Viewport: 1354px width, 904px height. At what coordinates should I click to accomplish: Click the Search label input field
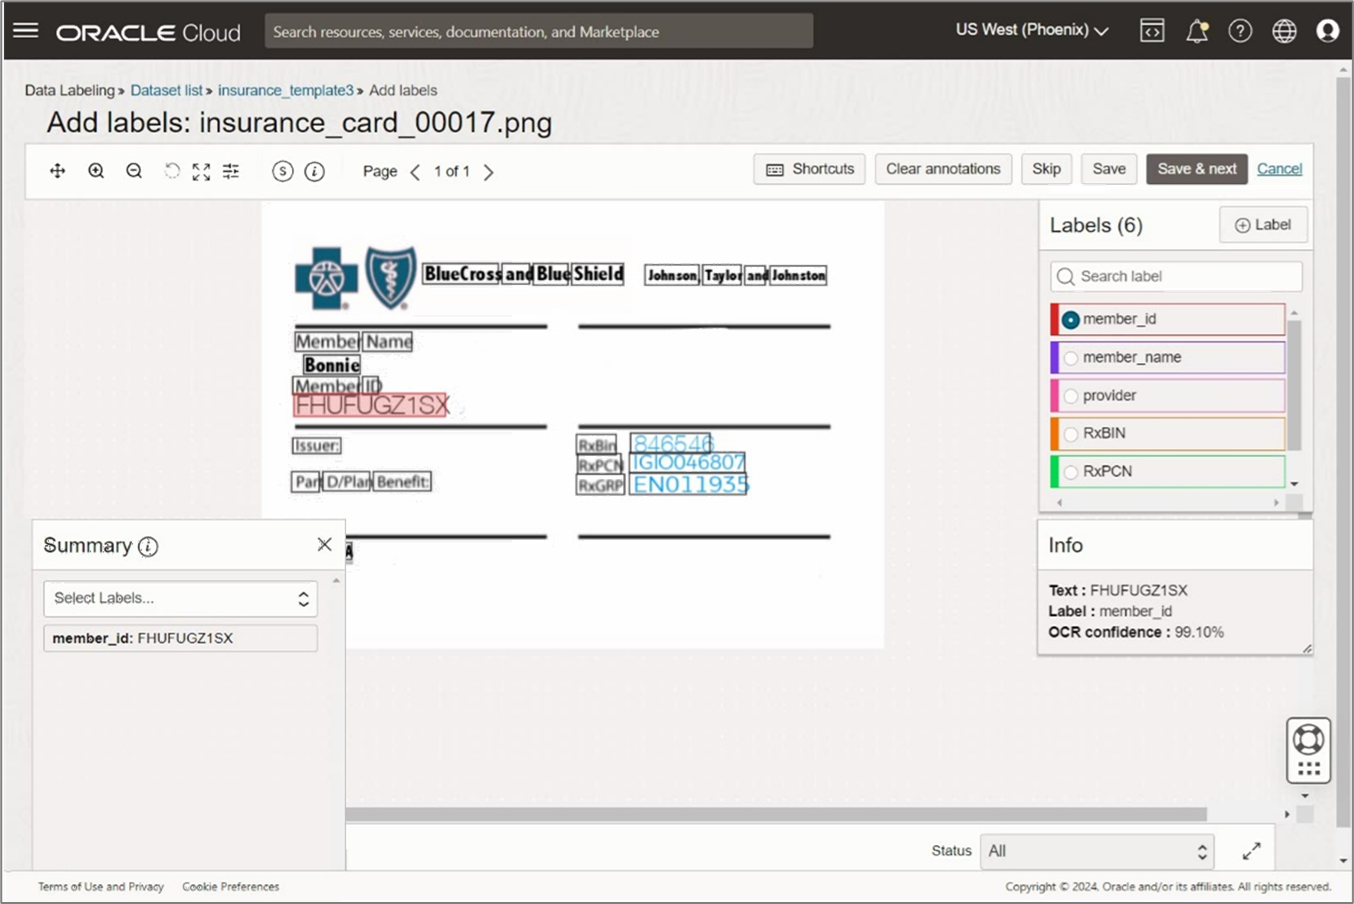pos(1175,276)
